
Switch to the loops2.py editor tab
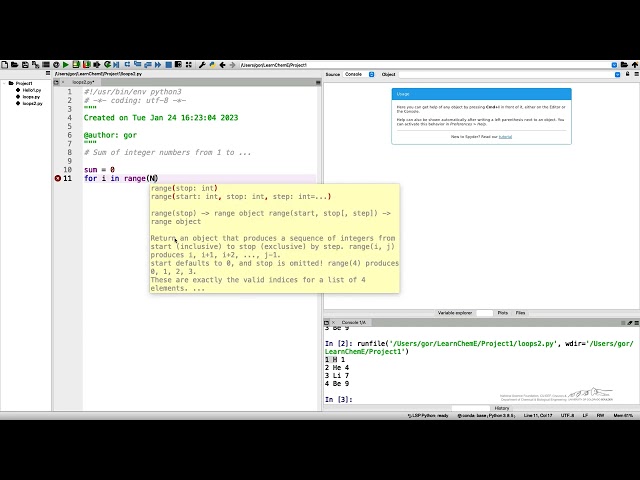(x=83, y=82)
